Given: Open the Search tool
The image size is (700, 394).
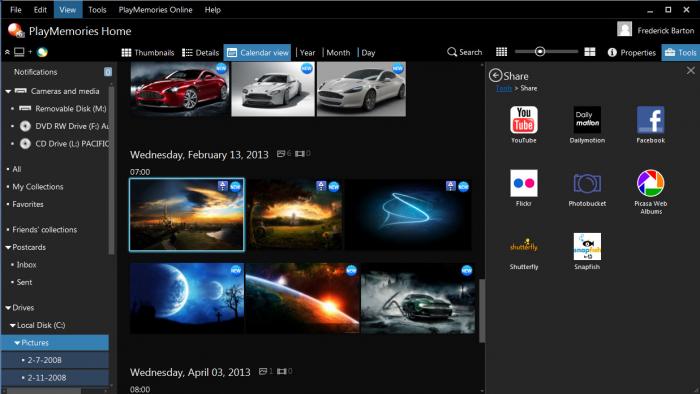Looking at the screenshot, I should pos(465,52).
